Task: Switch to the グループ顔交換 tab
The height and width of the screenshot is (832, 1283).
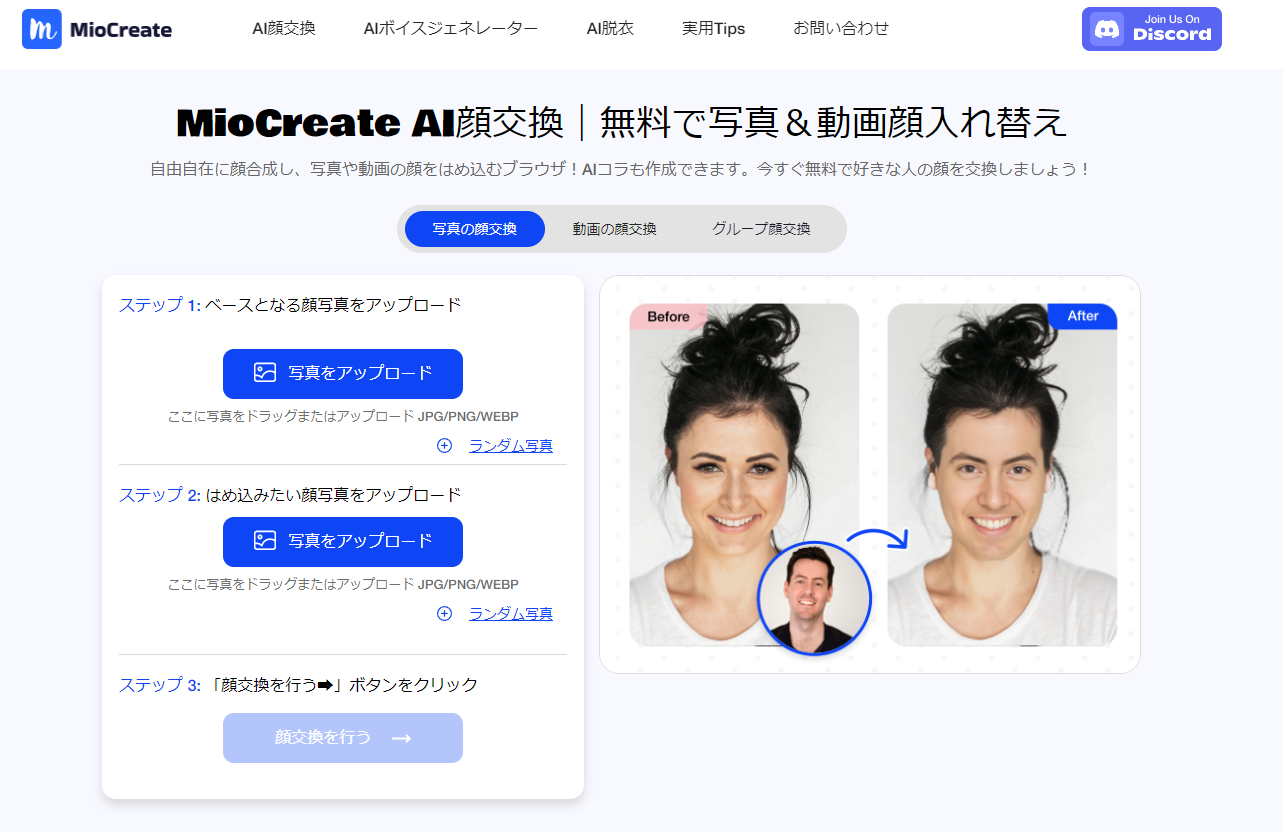Action: coord(762,229)
